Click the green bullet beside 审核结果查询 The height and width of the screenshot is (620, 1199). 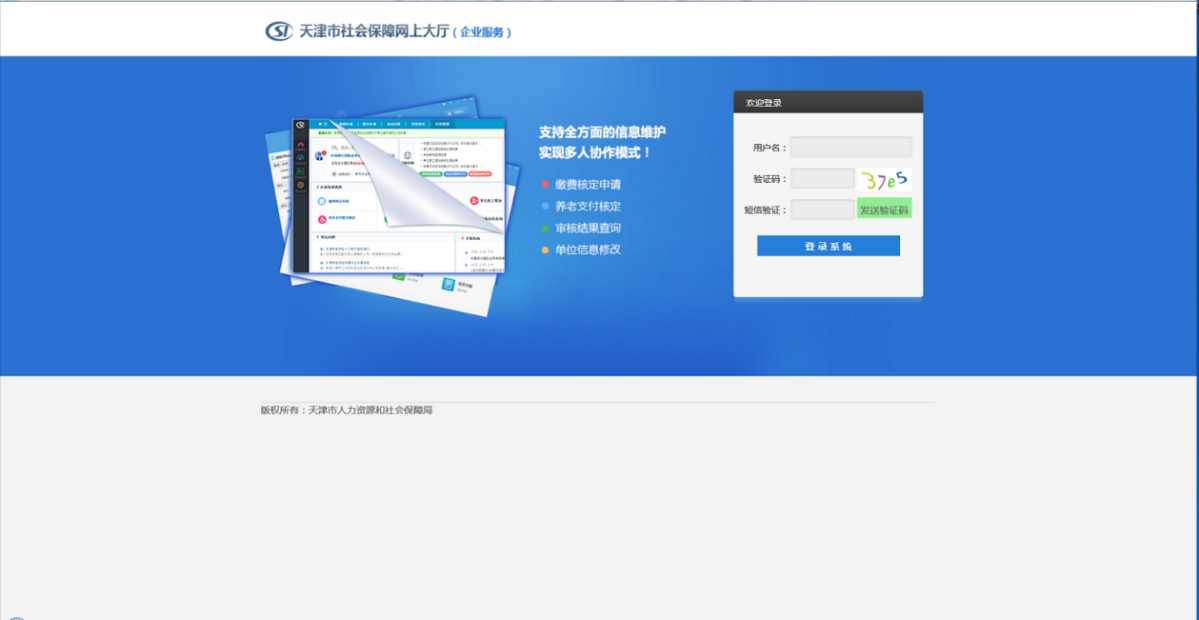[545, 229]
